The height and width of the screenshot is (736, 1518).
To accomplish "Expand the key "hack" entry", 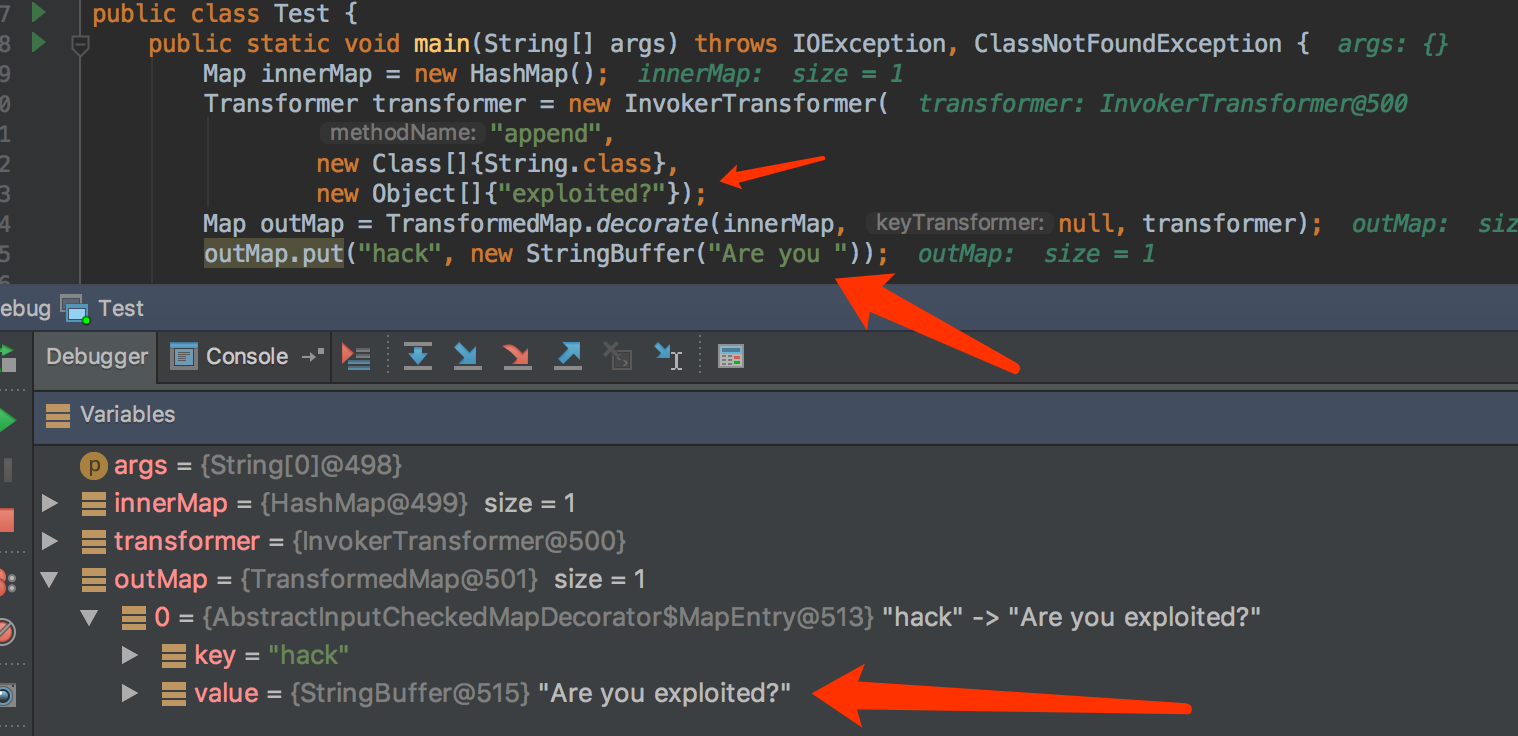I will point(129,655).
